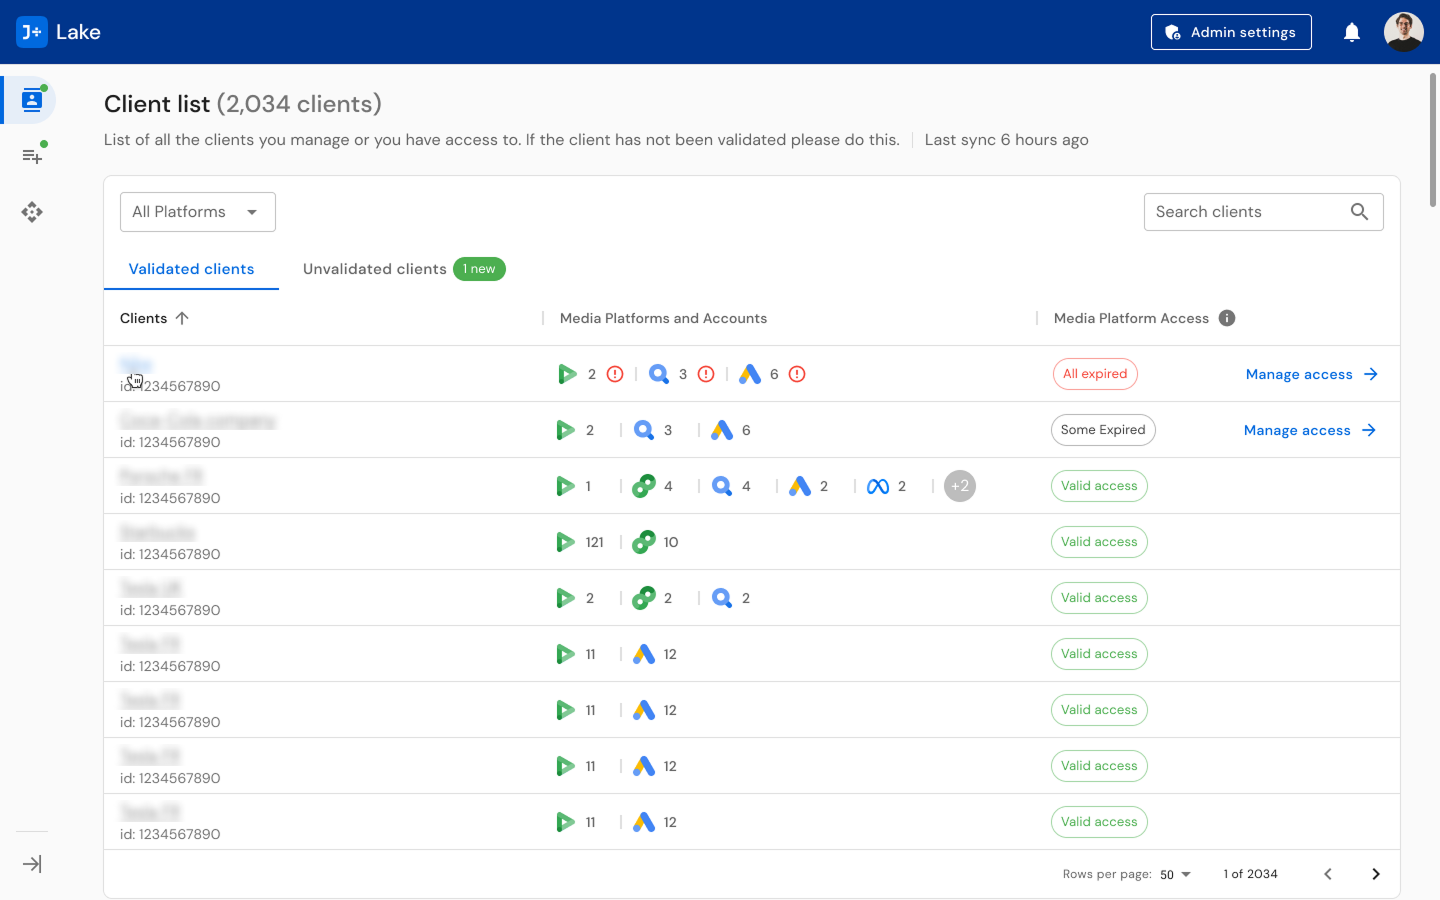Switch to the Unvalidated clients tab
Screen dimensions: 1440x900
pyautogui.click(x=375, y=268)
